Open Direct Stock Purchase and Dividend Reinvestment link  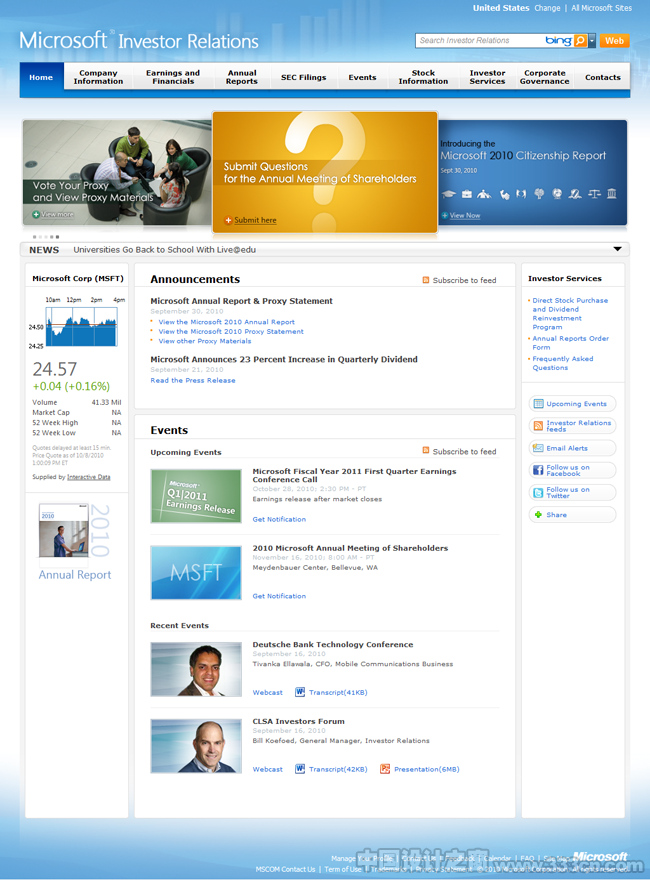pos(570,314)
